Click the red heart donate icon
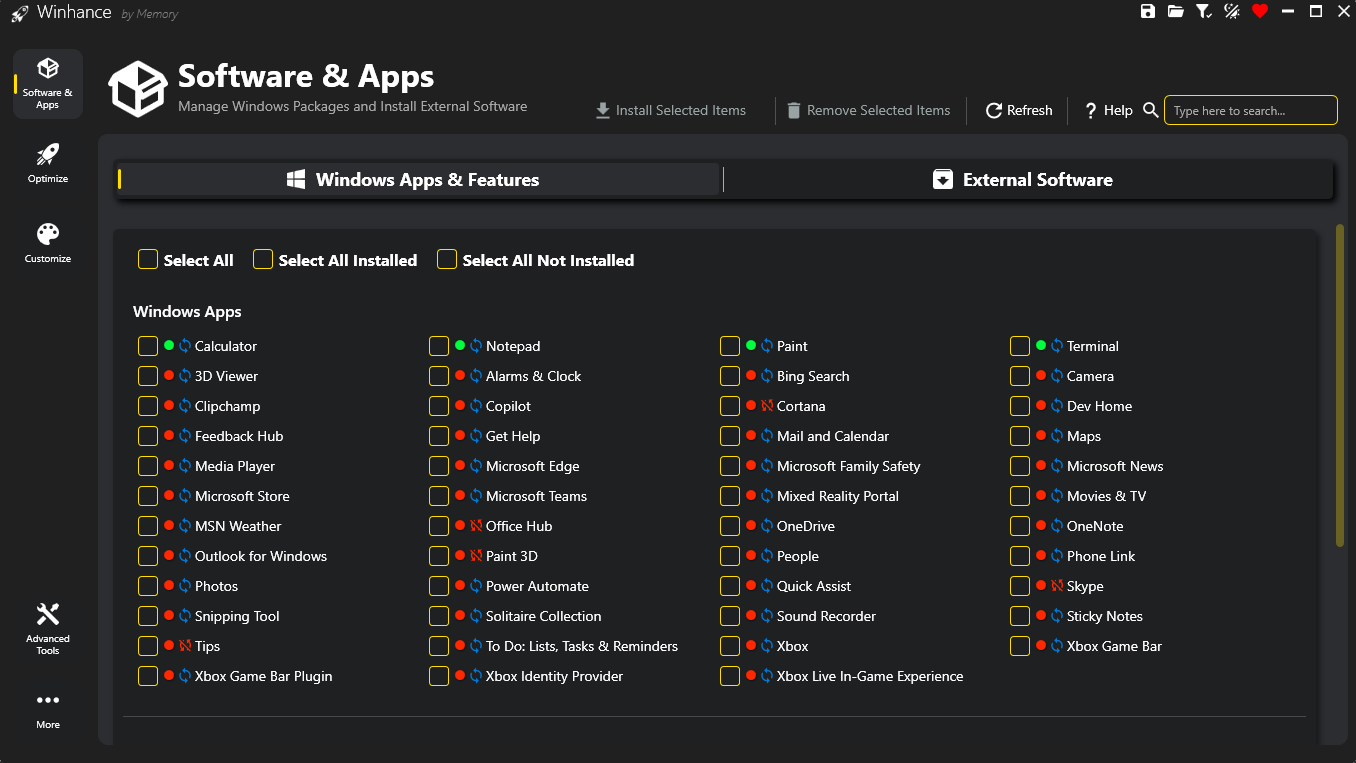The image size is (1356, 763). [x=1259, y=11]
